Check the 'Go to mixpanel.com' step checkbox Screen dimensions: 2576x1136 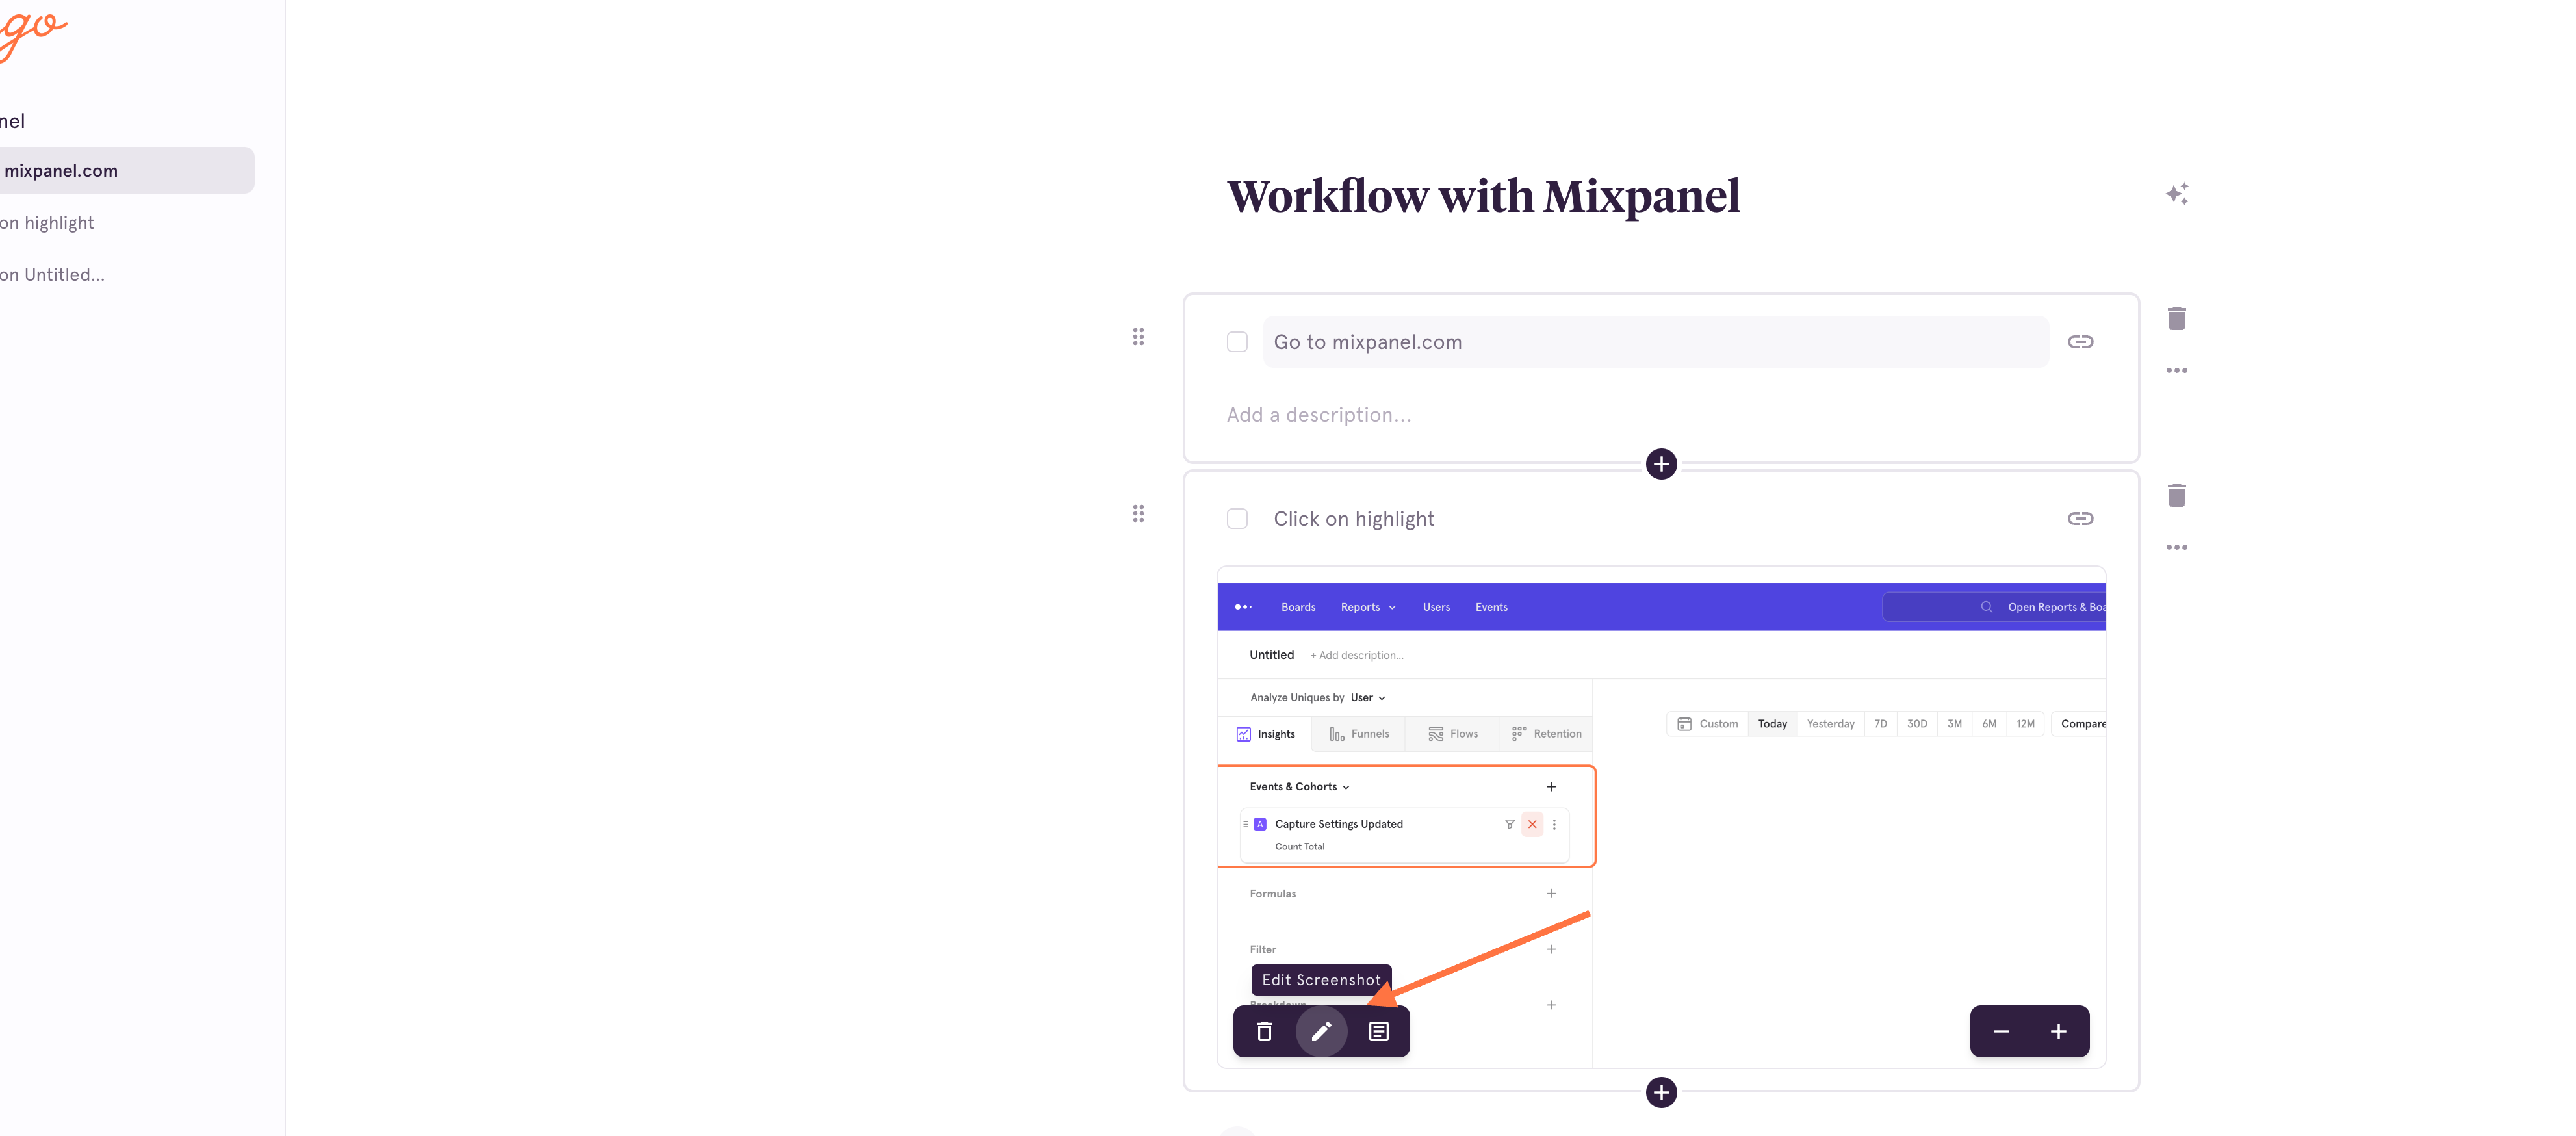(x=1237, y=342)
